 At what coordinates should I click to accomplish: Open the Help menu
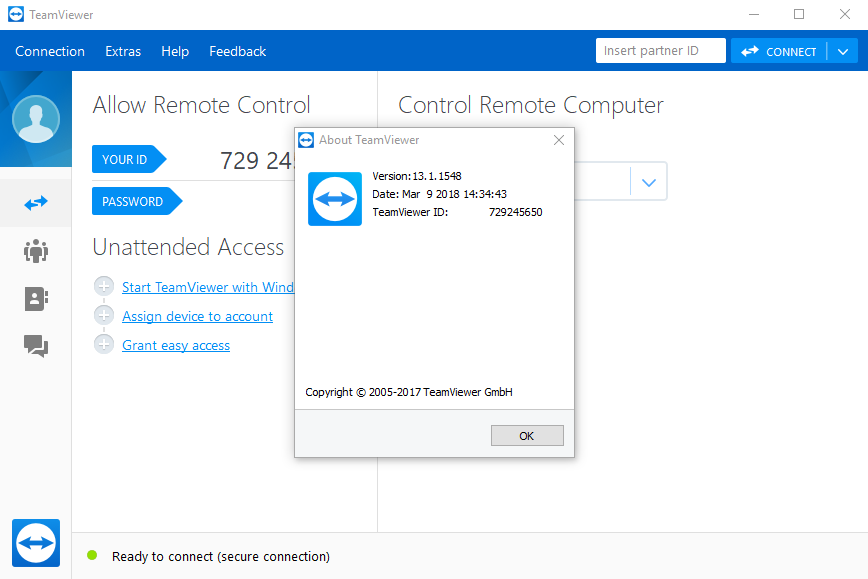[x=175, y=51]
